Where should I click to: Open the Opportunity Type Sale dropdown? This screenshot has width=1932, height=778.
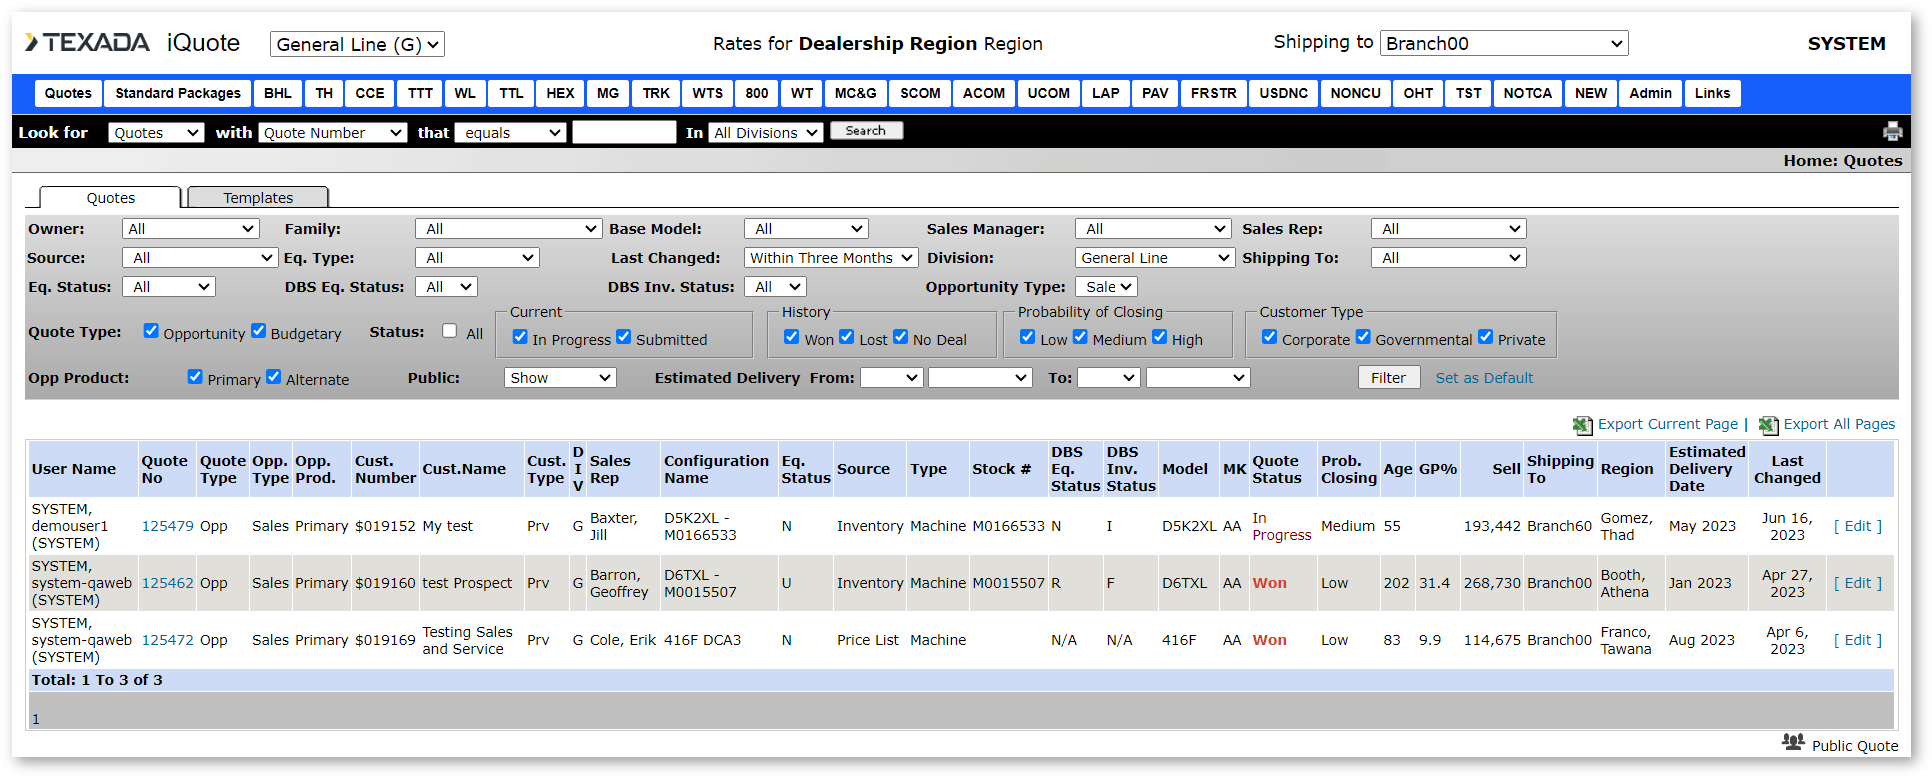[x=1107, y=287]
